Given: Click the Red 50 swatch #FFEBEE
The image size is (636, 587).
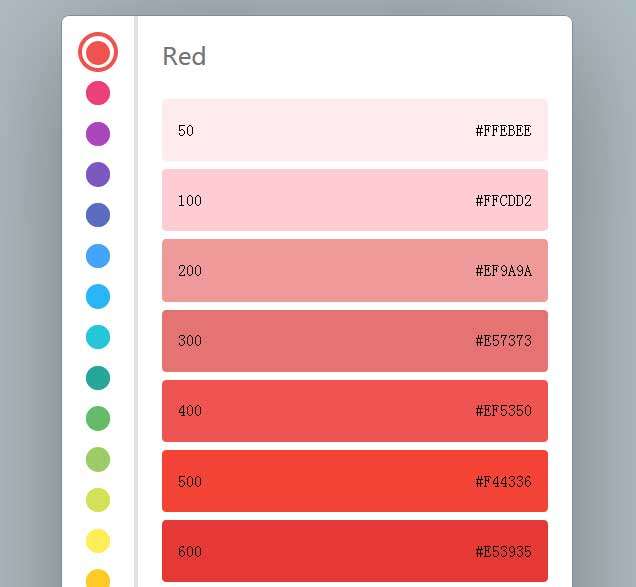Looking at the screenshot, I should click(x=354, y=130).
